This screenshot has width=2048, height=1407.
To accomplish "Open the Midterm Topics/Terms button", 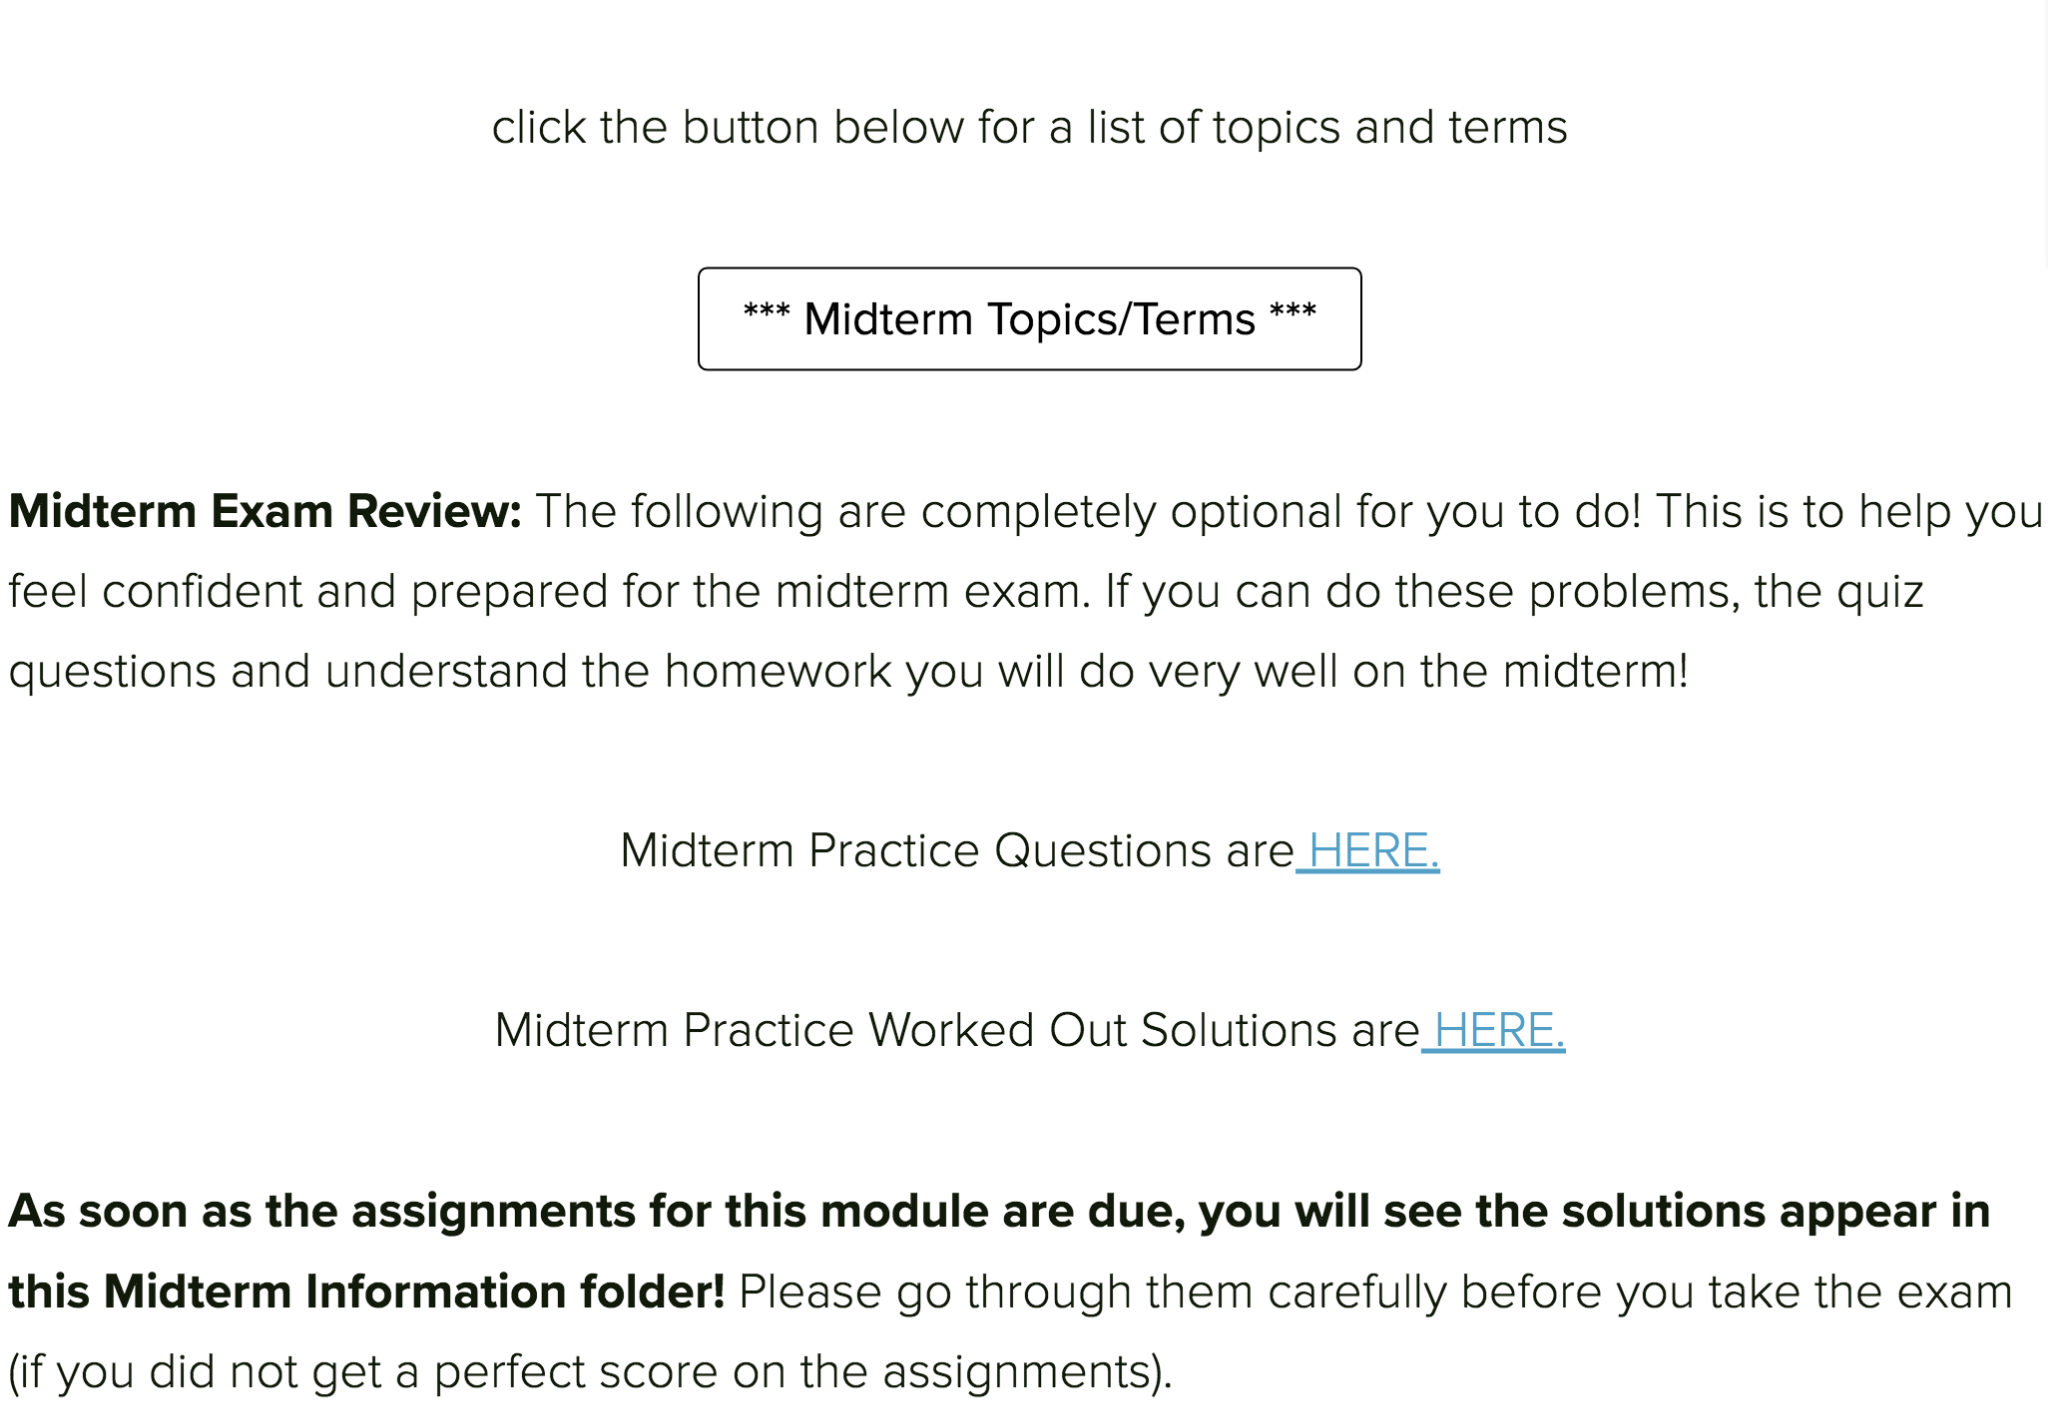I will [x=1029, y=319].
